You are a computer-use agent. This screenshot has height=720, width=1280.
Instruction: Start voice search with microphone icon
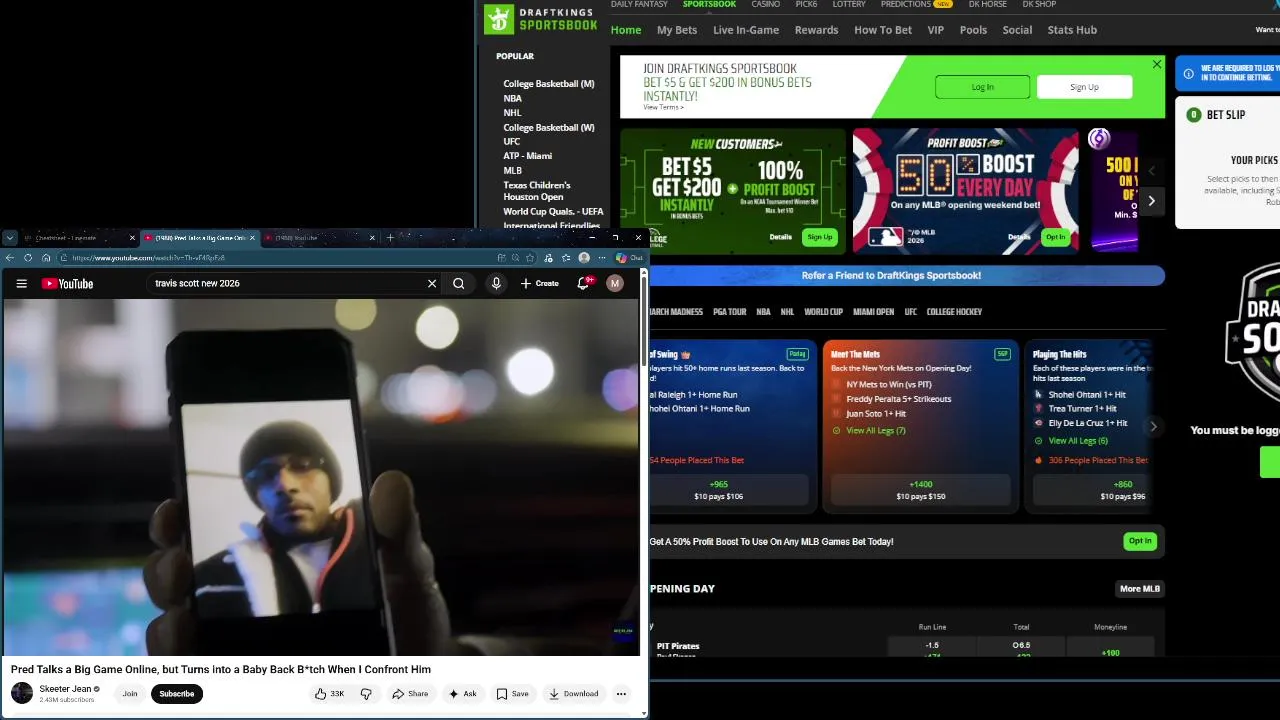click(x=496, y=284)
